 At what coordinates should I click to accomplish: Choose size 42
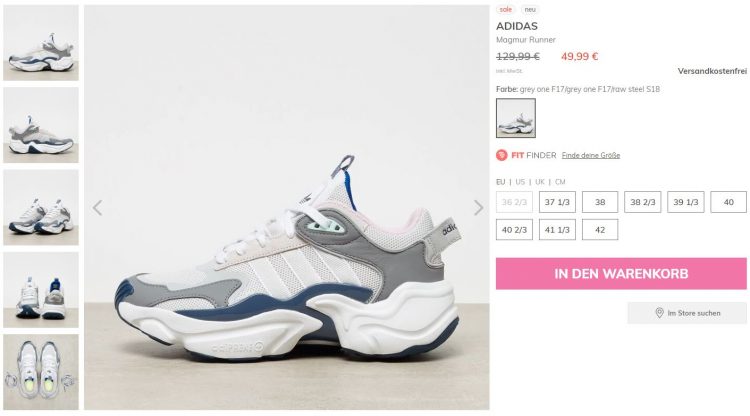tap(600, 230)
